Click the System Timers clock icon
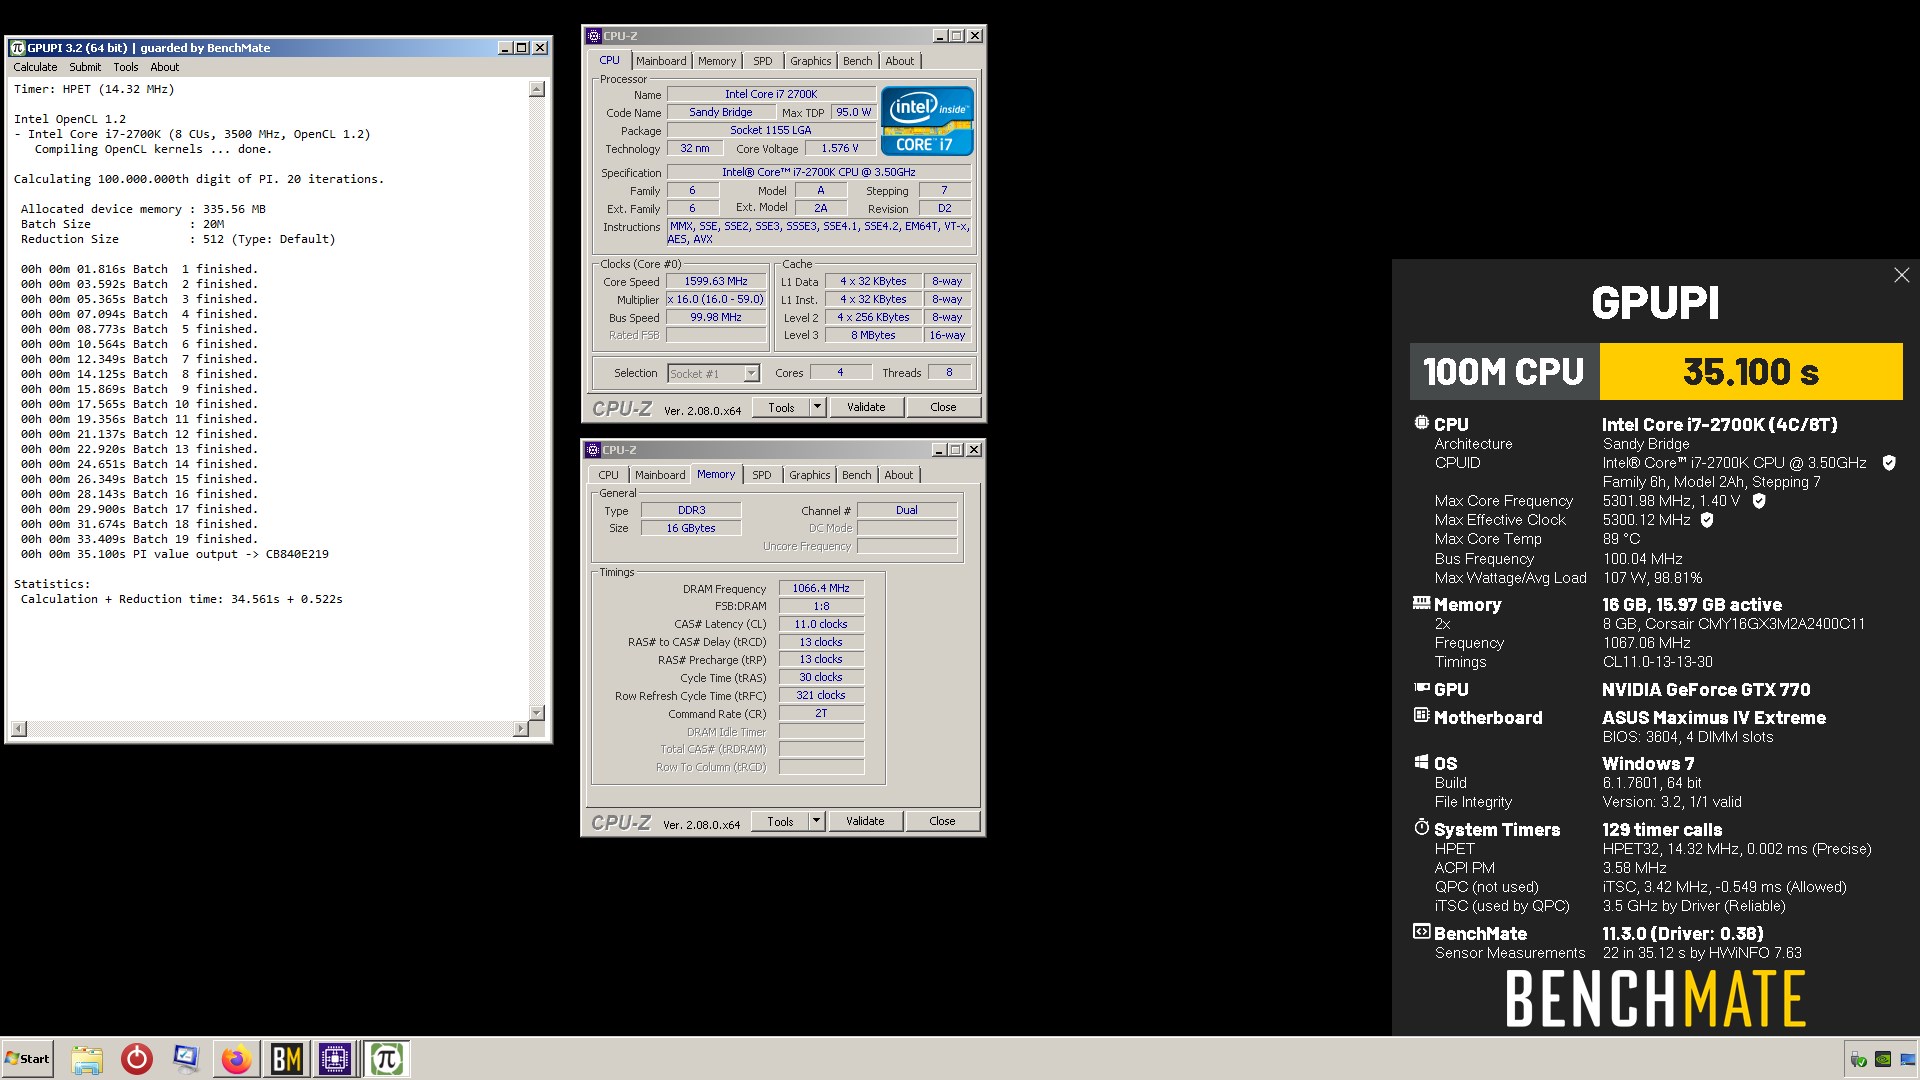Image resolution: width=1920 pixels, height=1080 pixels. [1421, 828]
